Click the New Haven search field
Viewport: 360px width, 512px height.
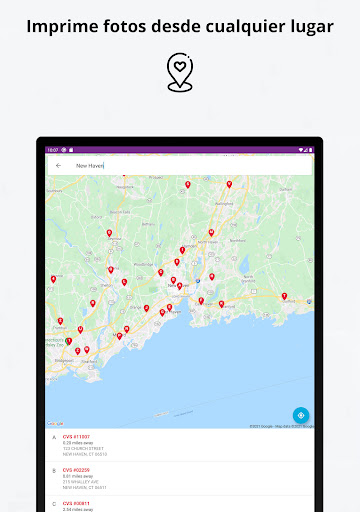tap(180, 165)
